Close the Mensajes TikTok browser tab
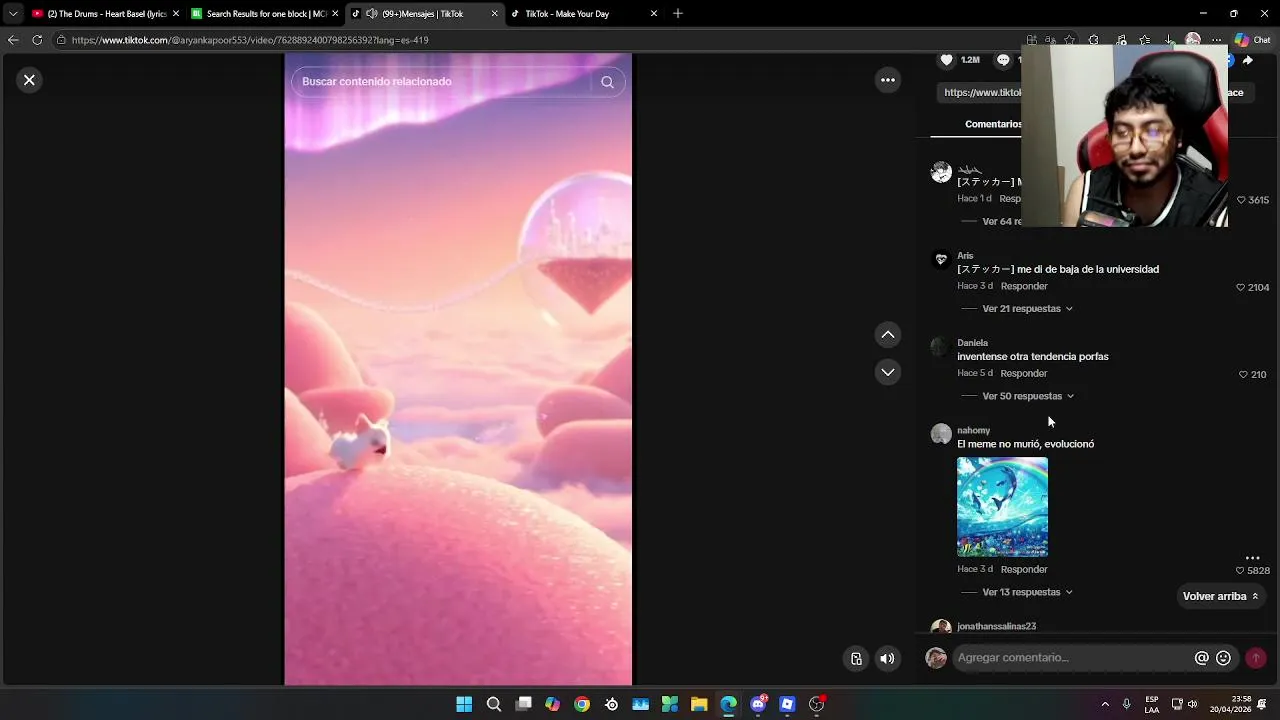 click(494, 14)
